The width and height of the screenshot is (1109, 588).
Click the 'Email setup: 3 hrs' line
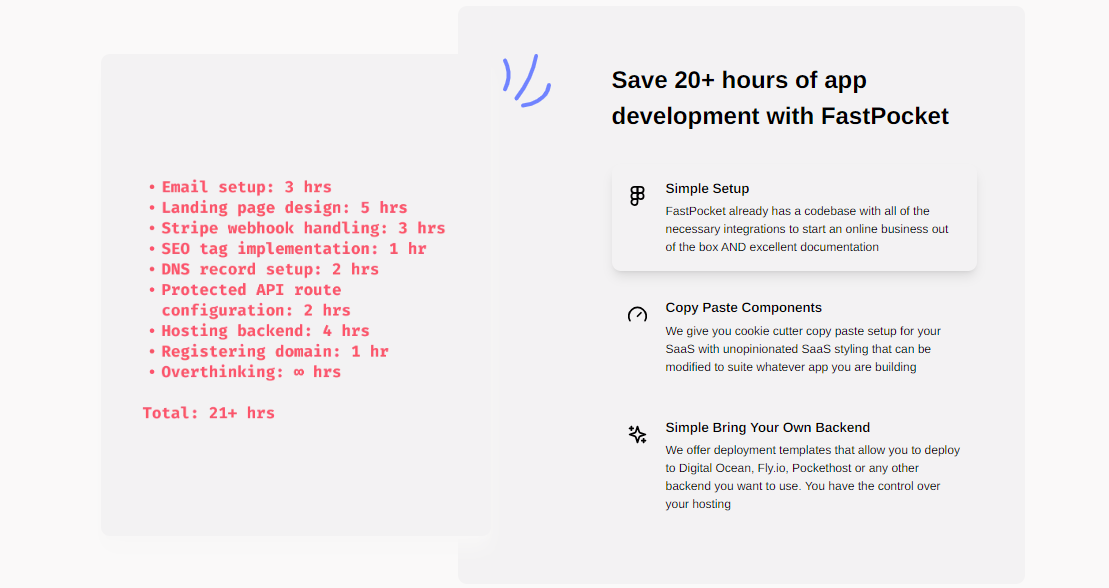pos(246,187)
